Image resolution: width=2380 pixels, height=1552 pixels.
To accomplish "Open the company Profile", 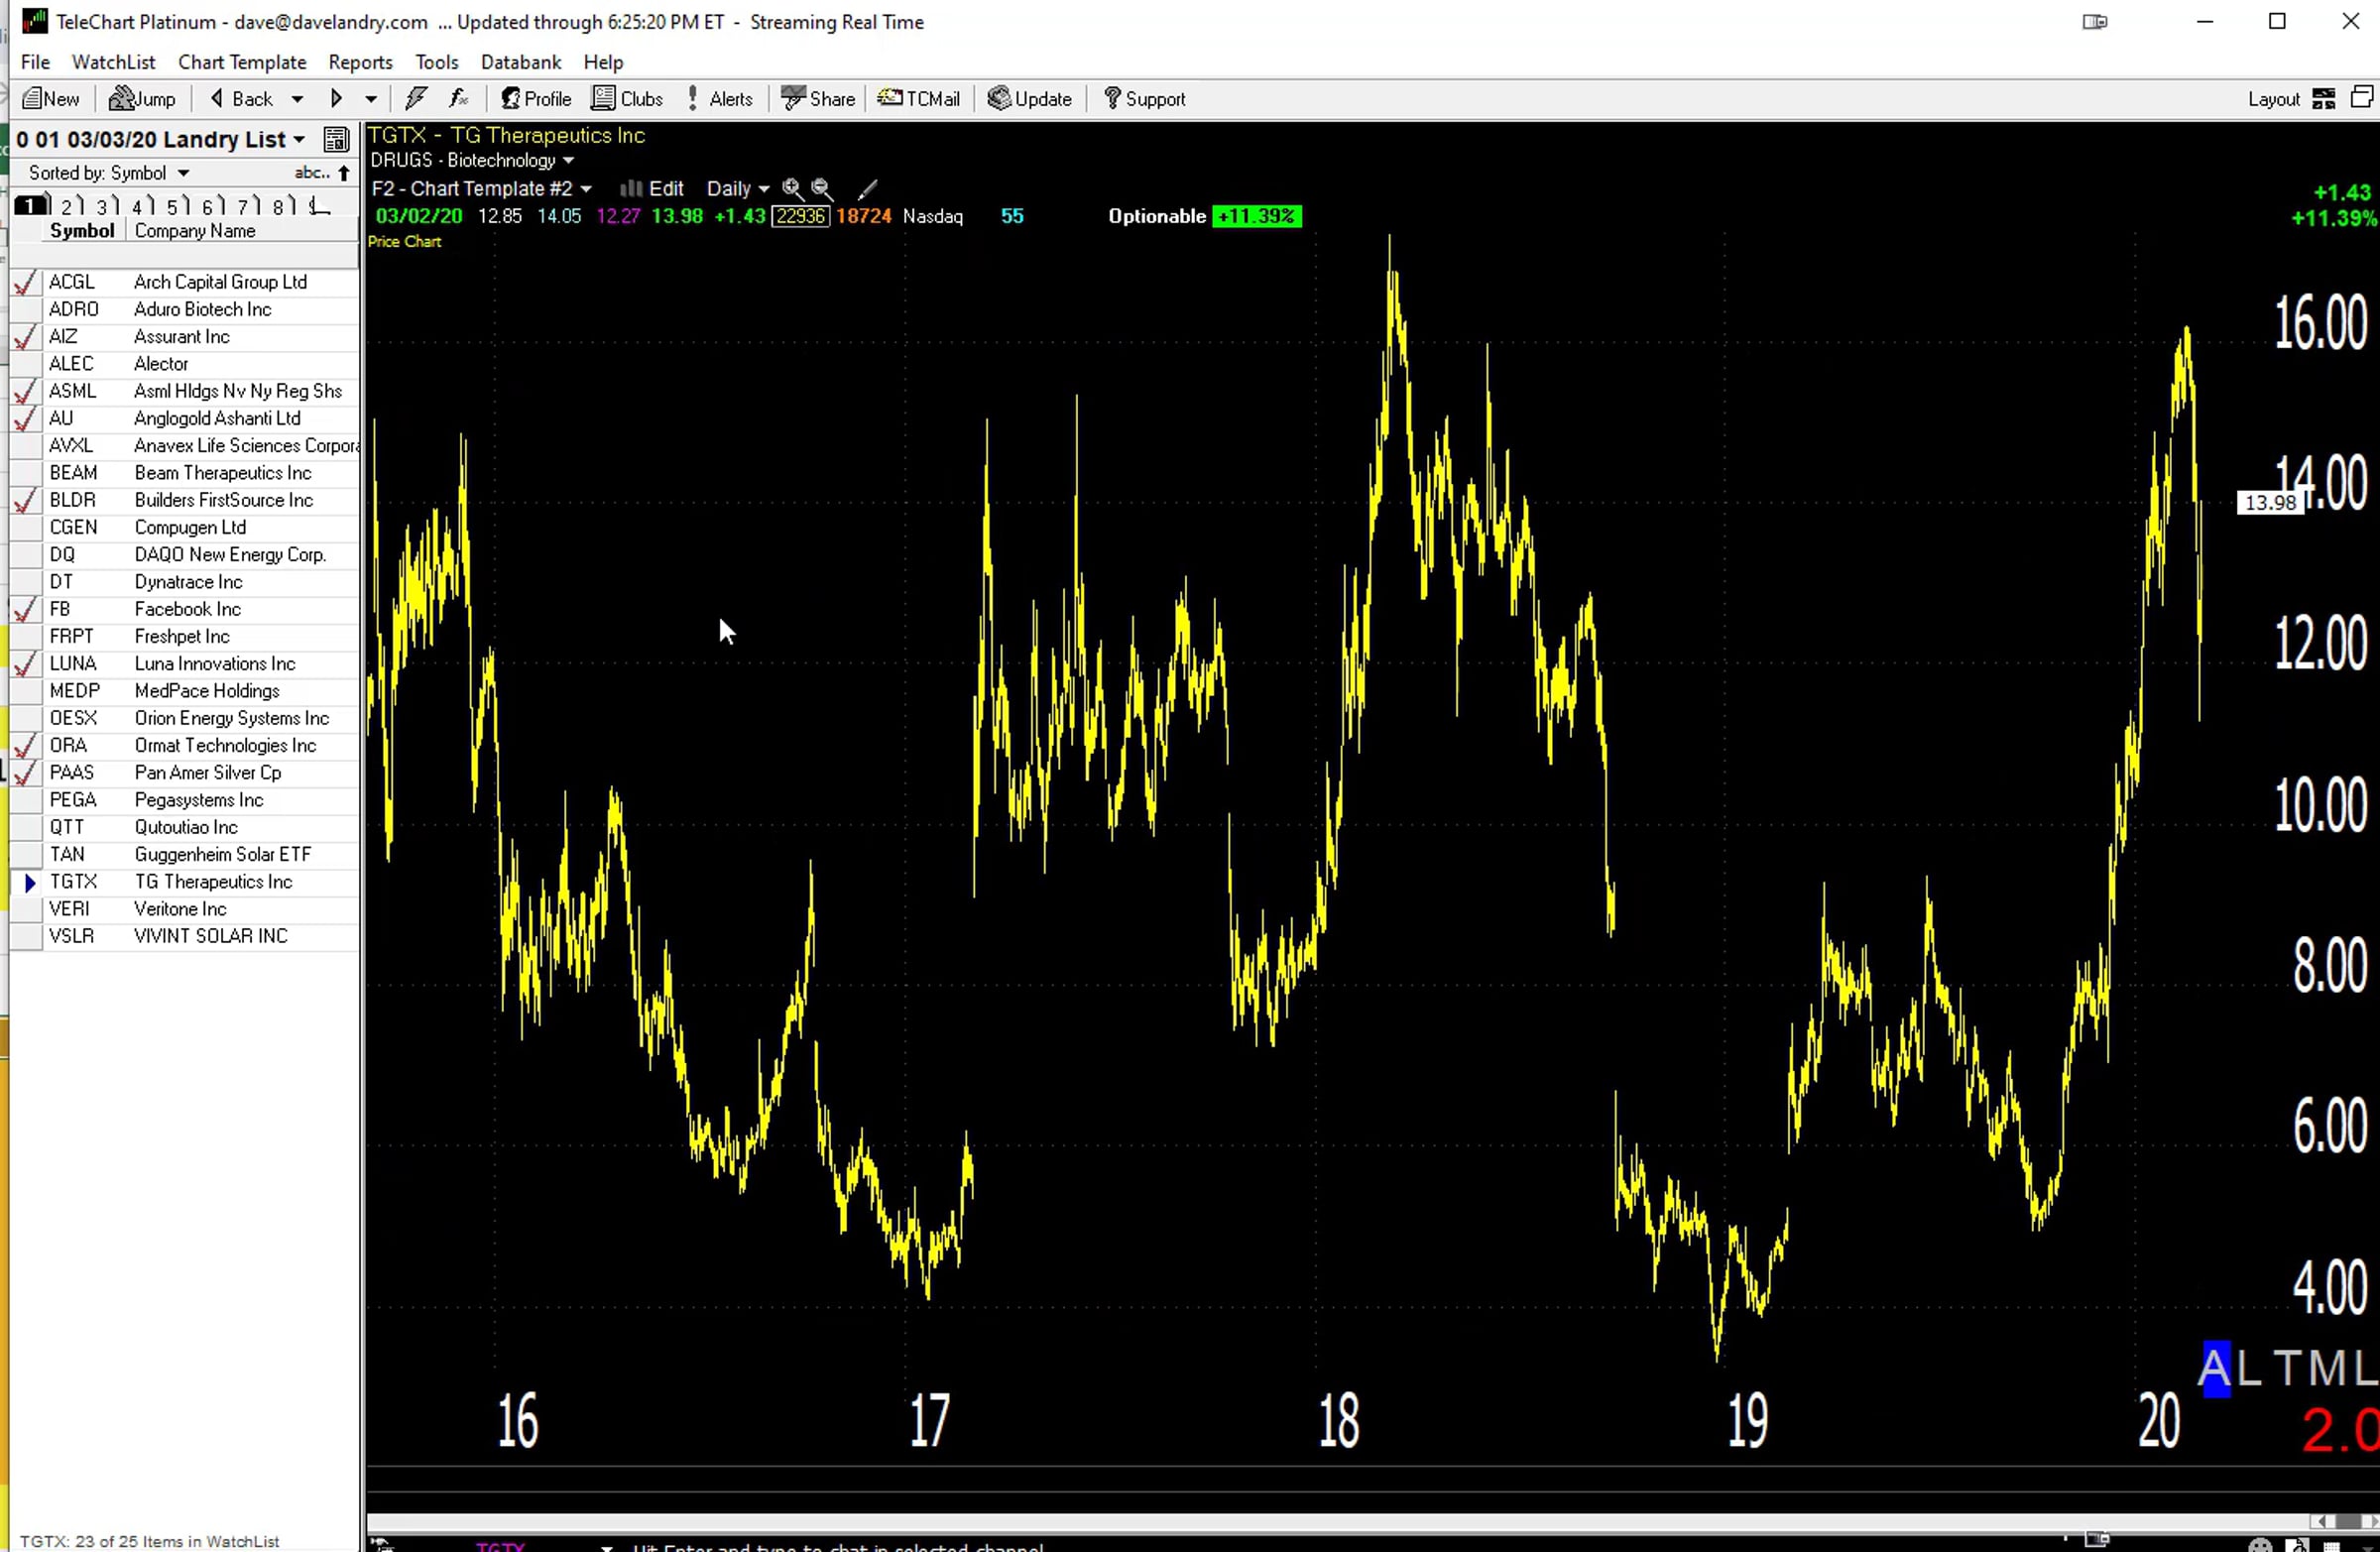I will tap(536, 99).
